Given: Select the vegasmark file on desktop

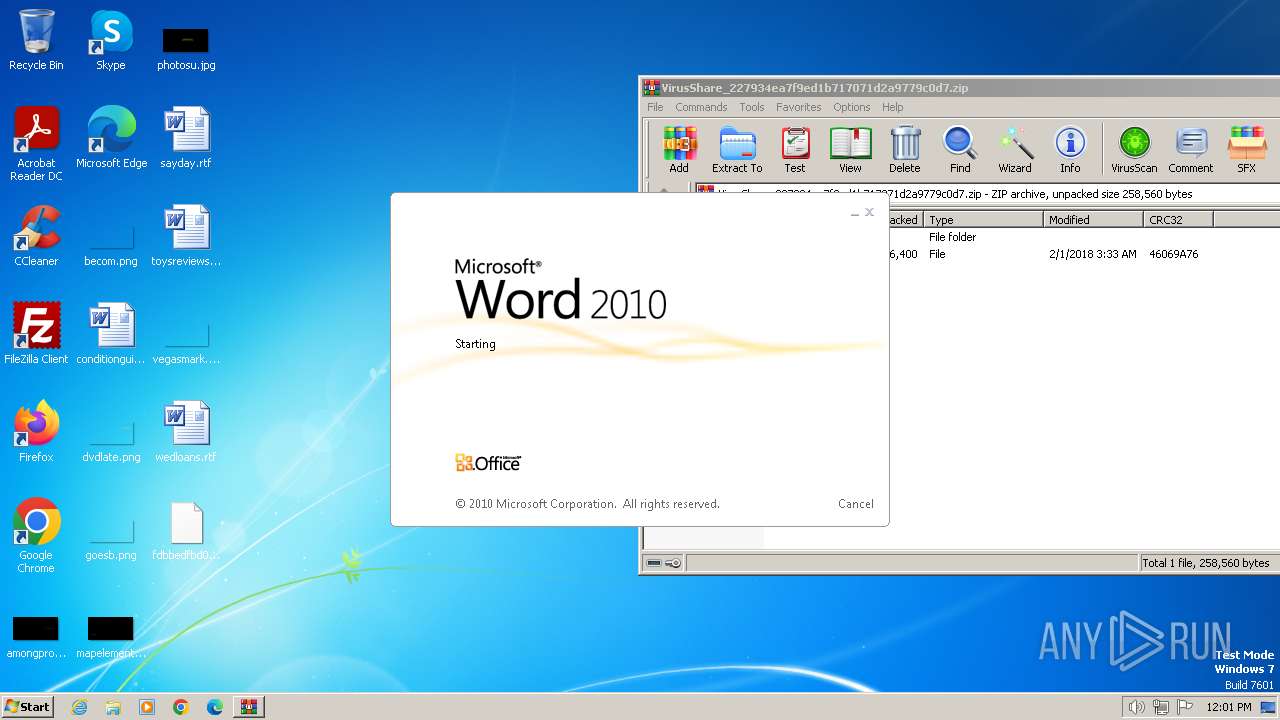Looking at the screenshot, I should [186, 341].
